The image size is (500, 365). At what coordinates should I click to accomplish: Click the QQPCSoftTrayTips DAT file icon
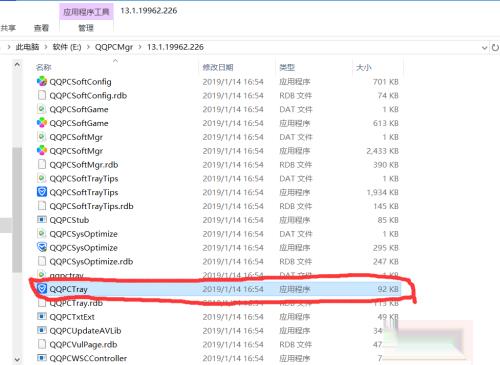42,178
